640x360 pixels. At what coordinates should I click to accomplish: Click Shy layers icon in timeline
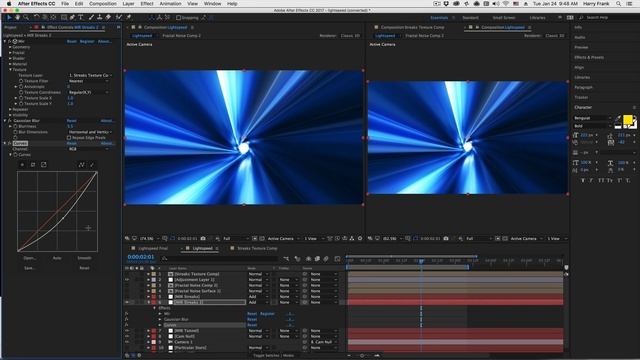click(308, 259)
